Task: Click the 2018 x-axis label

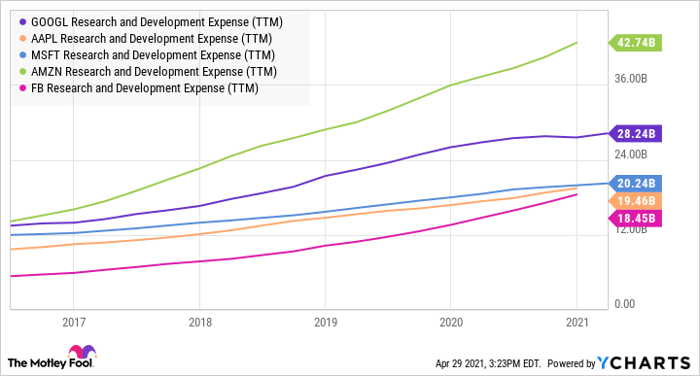Action: [200, 322]
